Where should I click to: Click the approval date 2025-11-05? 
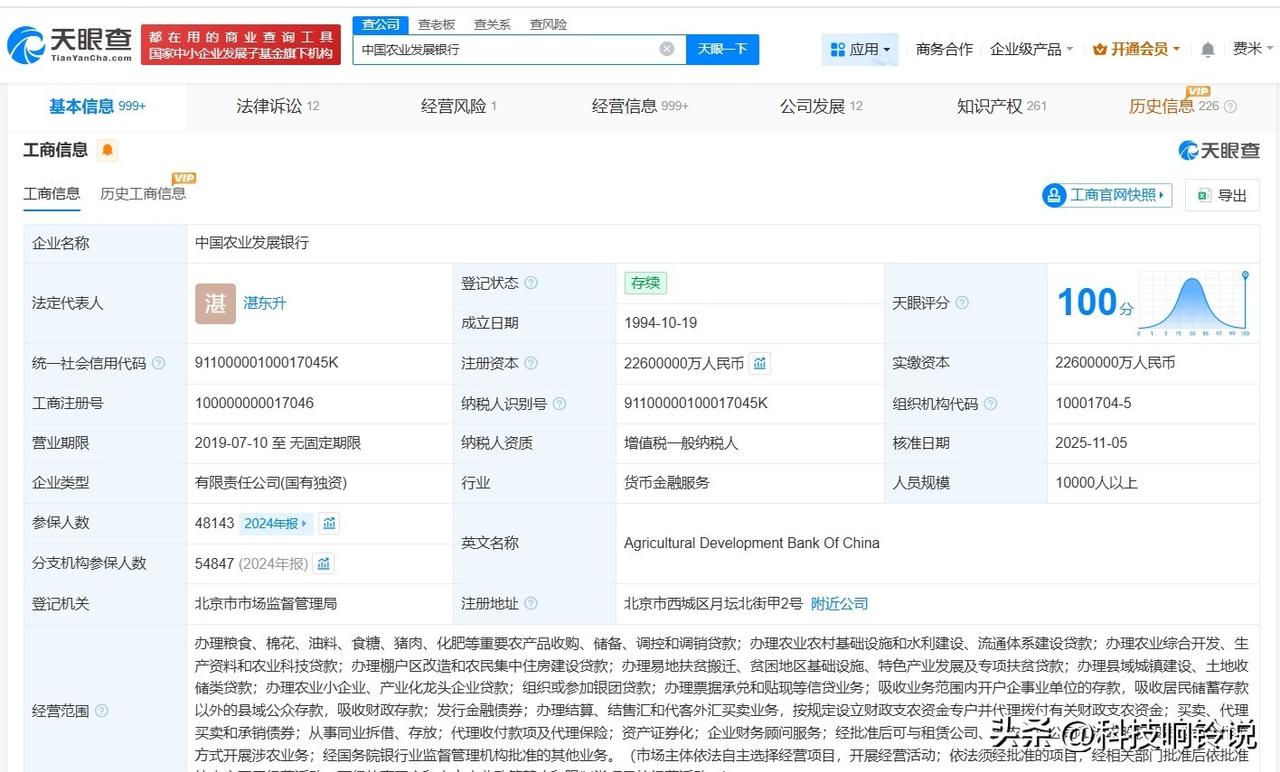(1091, 443)
